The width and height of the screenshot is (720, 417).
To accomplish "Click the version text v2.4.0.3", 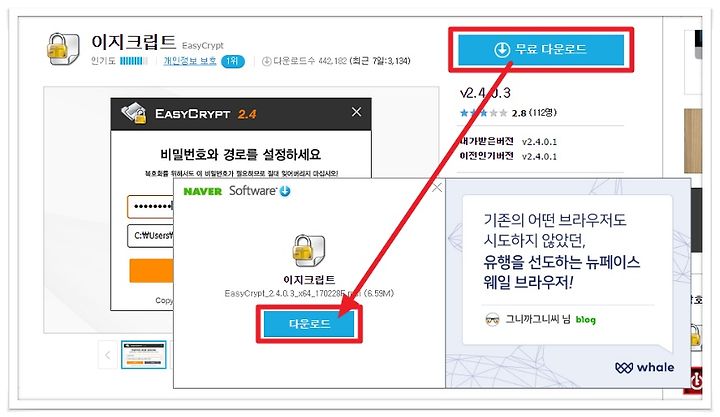I will [485, 93].
